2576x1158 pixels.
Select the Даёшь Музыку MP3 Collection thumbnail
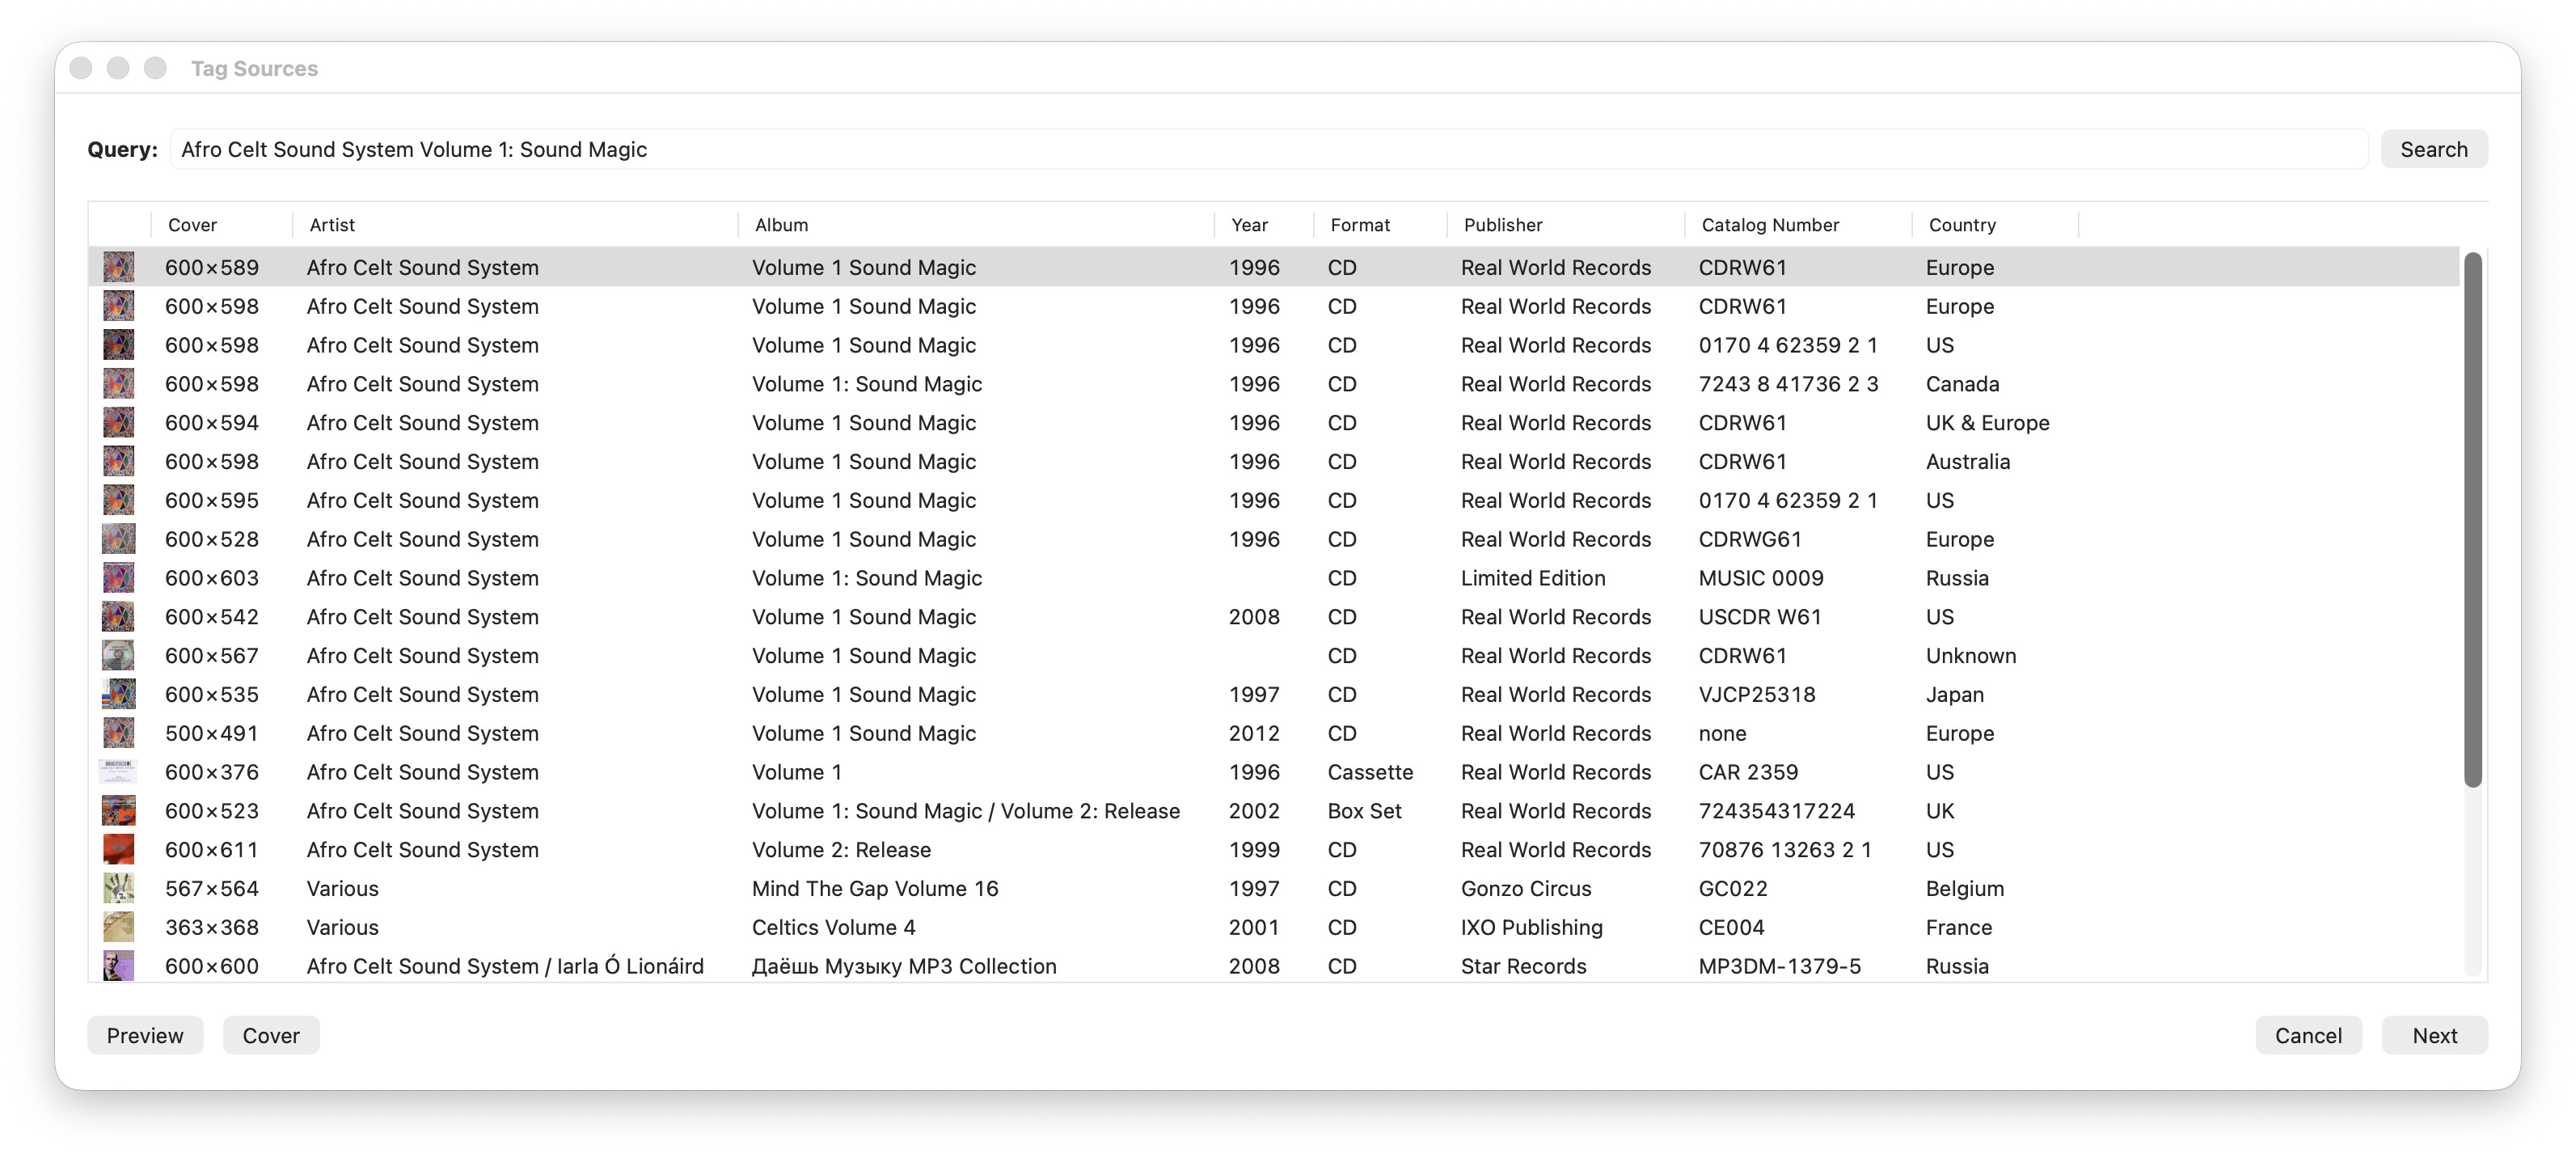[118, 966]
